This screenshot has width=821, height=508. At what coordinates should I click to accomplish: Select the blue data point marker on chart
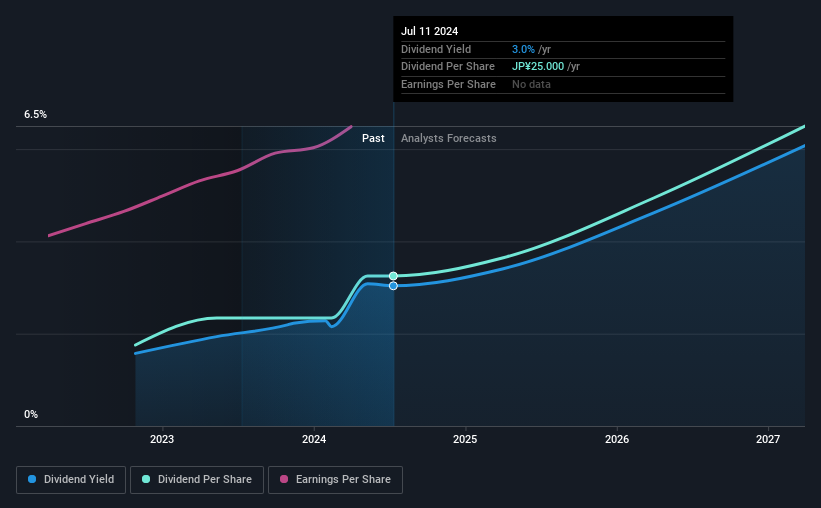[393, 286]
